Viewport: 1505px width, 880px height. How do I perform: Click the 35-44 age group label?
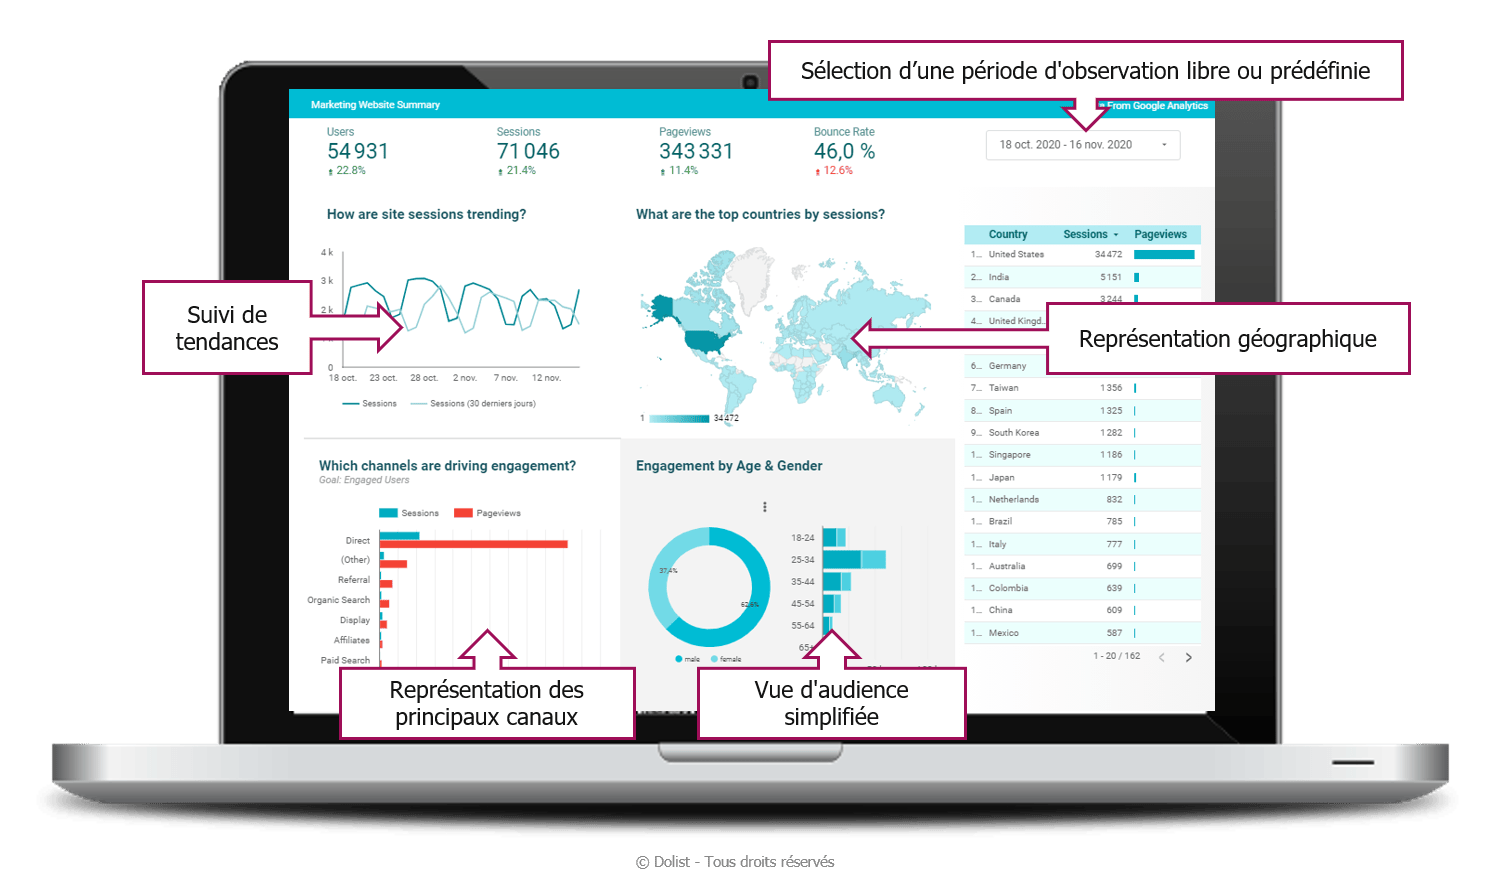[x=803, y=582]
